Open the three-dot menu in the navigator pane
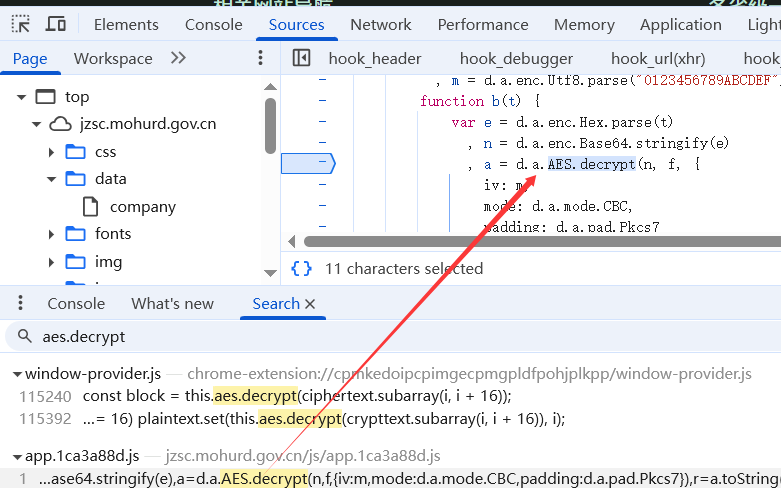Image resolution: width=781 pixels, height=499 pixels. click(x=261, y=58)
